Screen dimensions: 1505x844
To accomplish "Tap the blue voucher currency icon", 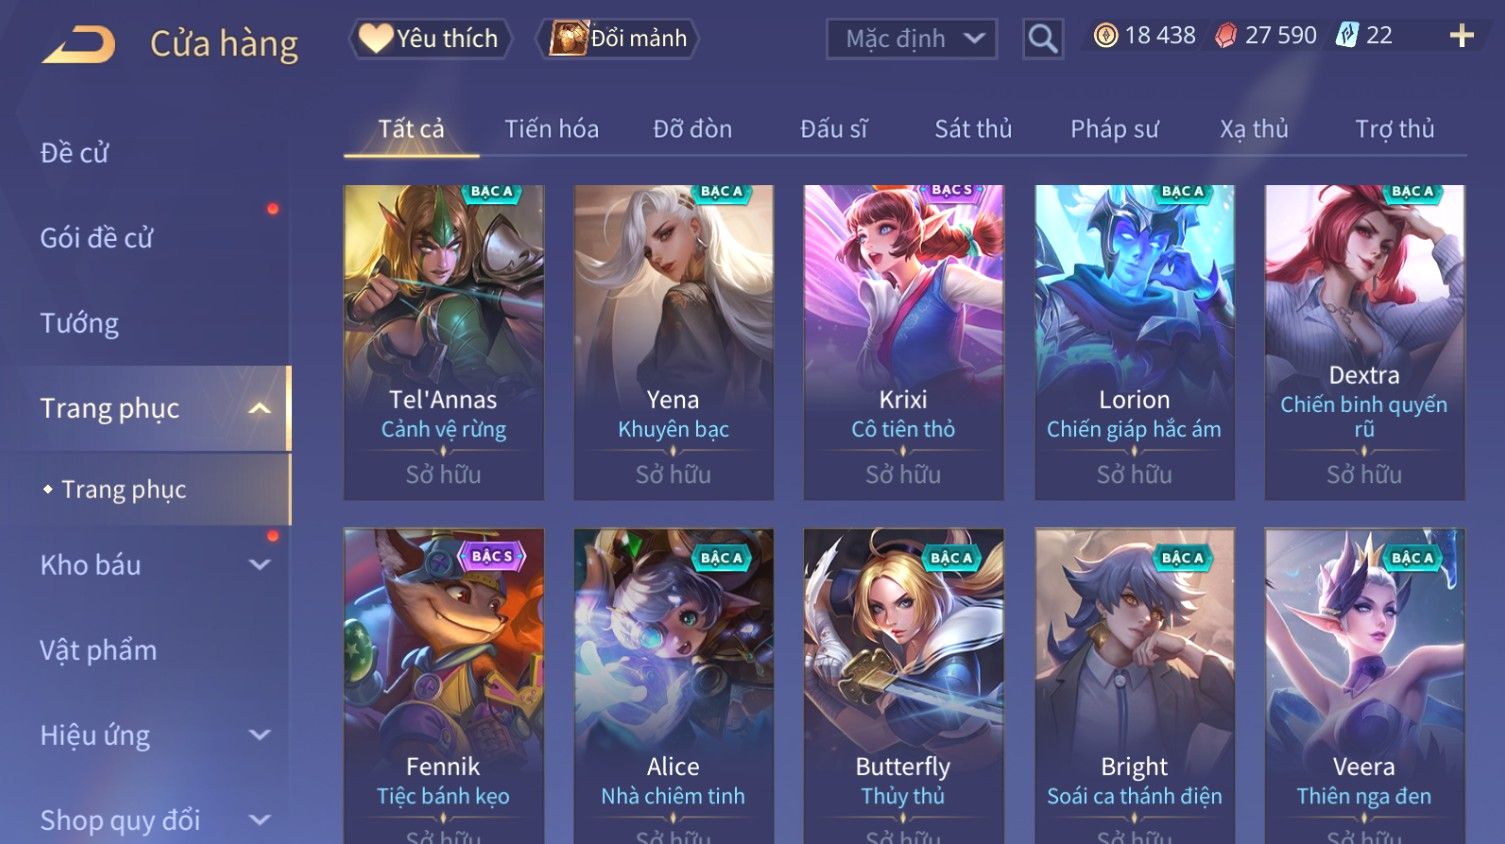I will pos(1346,36).
